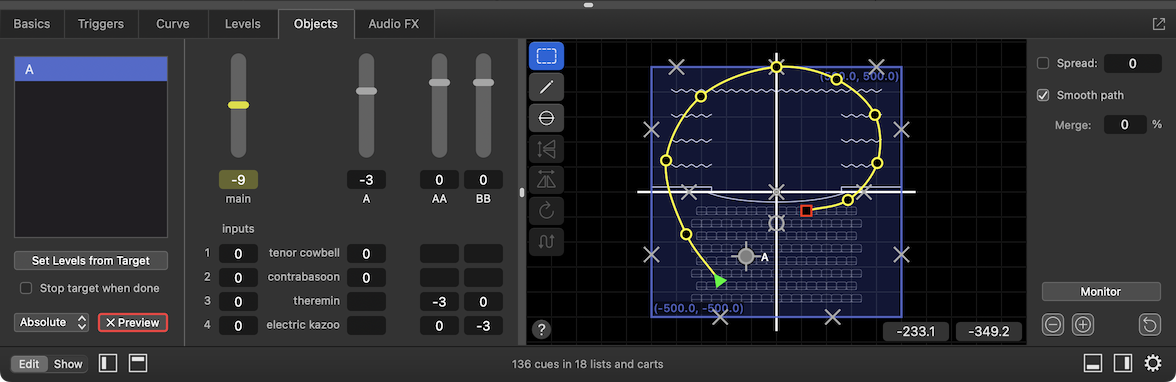Image resolution: width=1176 pixels, height=382 pixels.
Task: Zoom in with the plus button
Action: (1083, 325)
